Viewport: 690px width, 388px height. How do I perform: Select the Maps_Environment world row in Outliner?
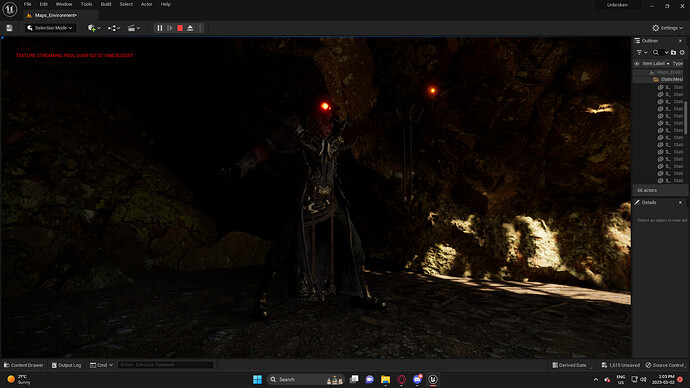tap(659, 72)
